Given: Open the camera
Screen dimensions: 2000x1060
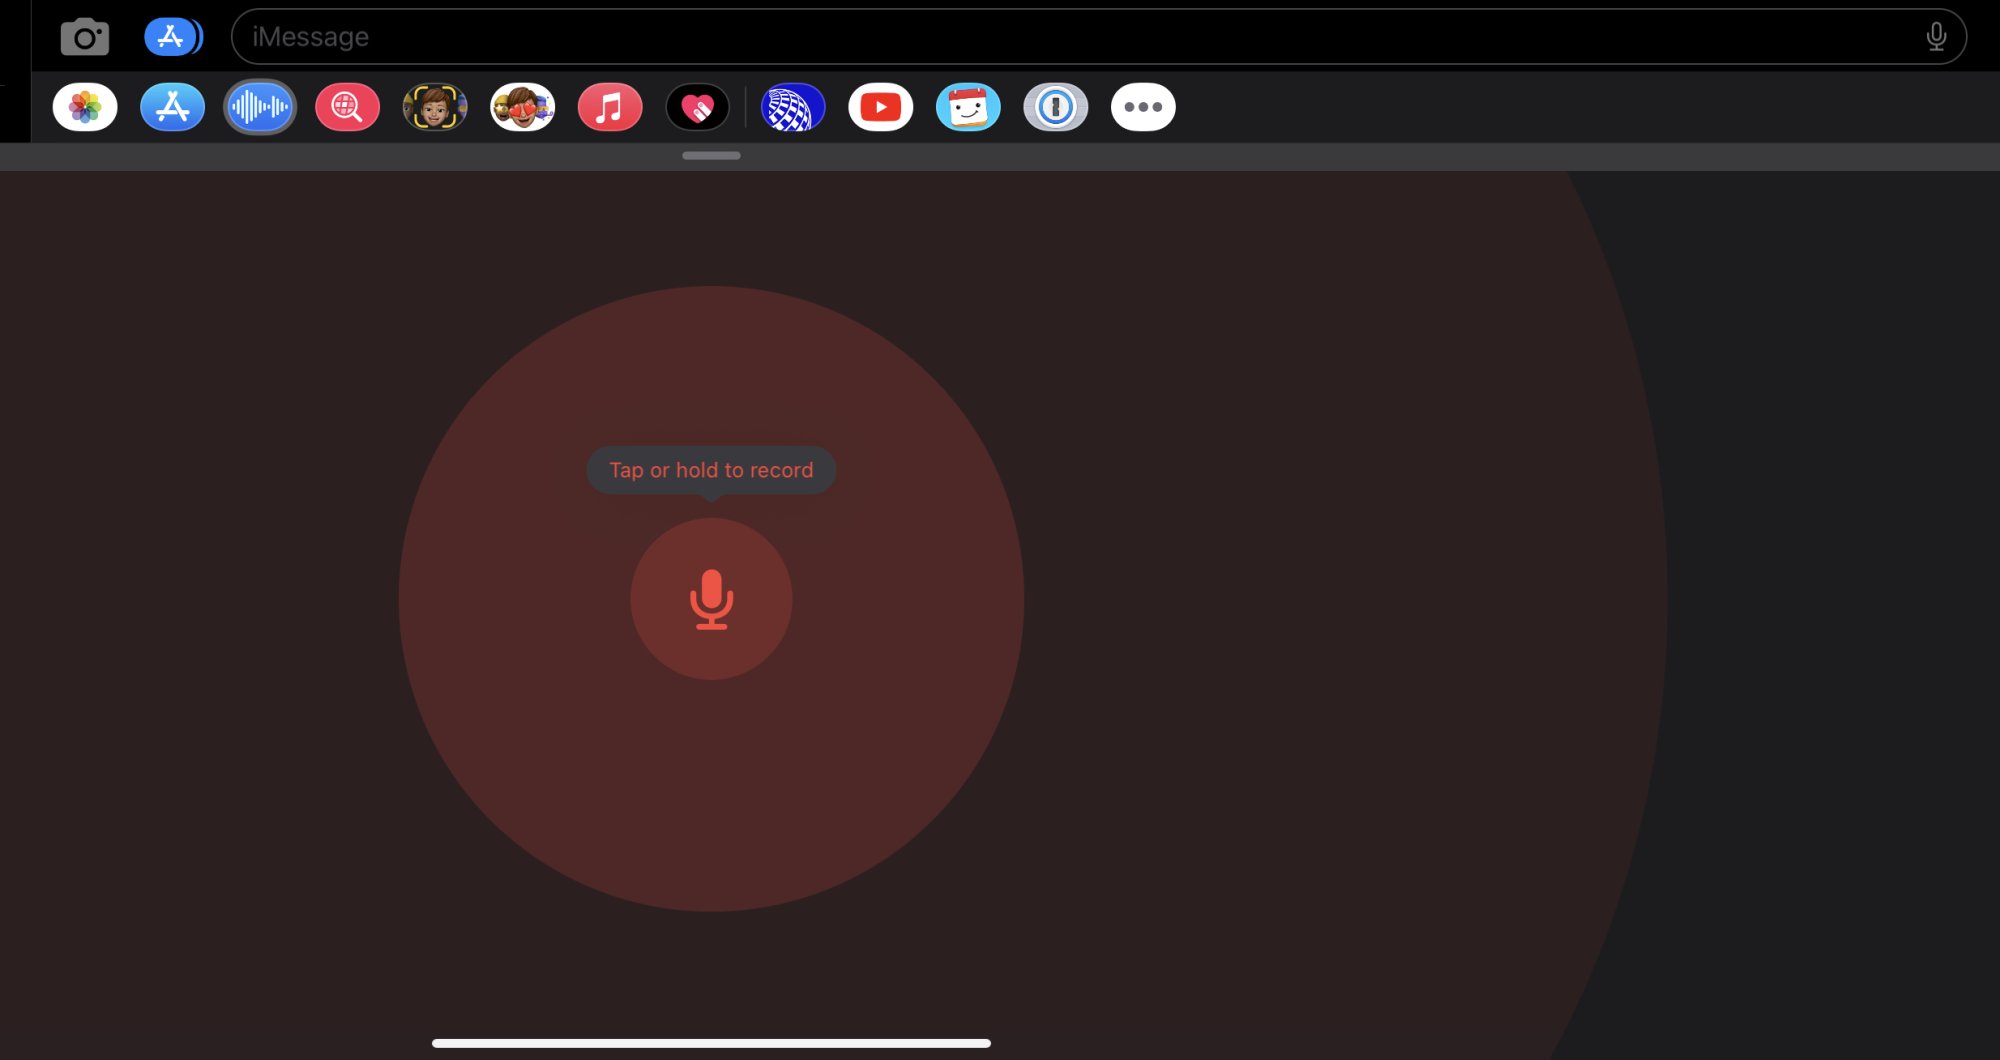Looking at the screenshot, I should [85, 38].
